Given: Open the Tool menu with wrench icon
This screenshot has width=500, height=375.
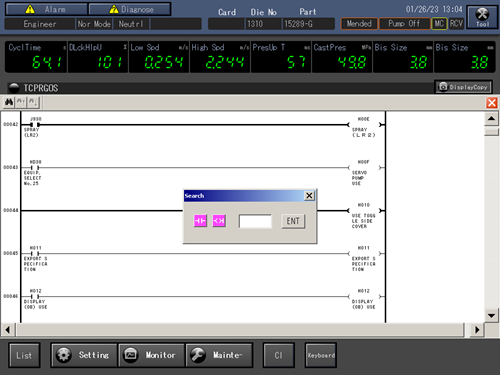Looking at the screenshot, I should (x=482, y=17).
